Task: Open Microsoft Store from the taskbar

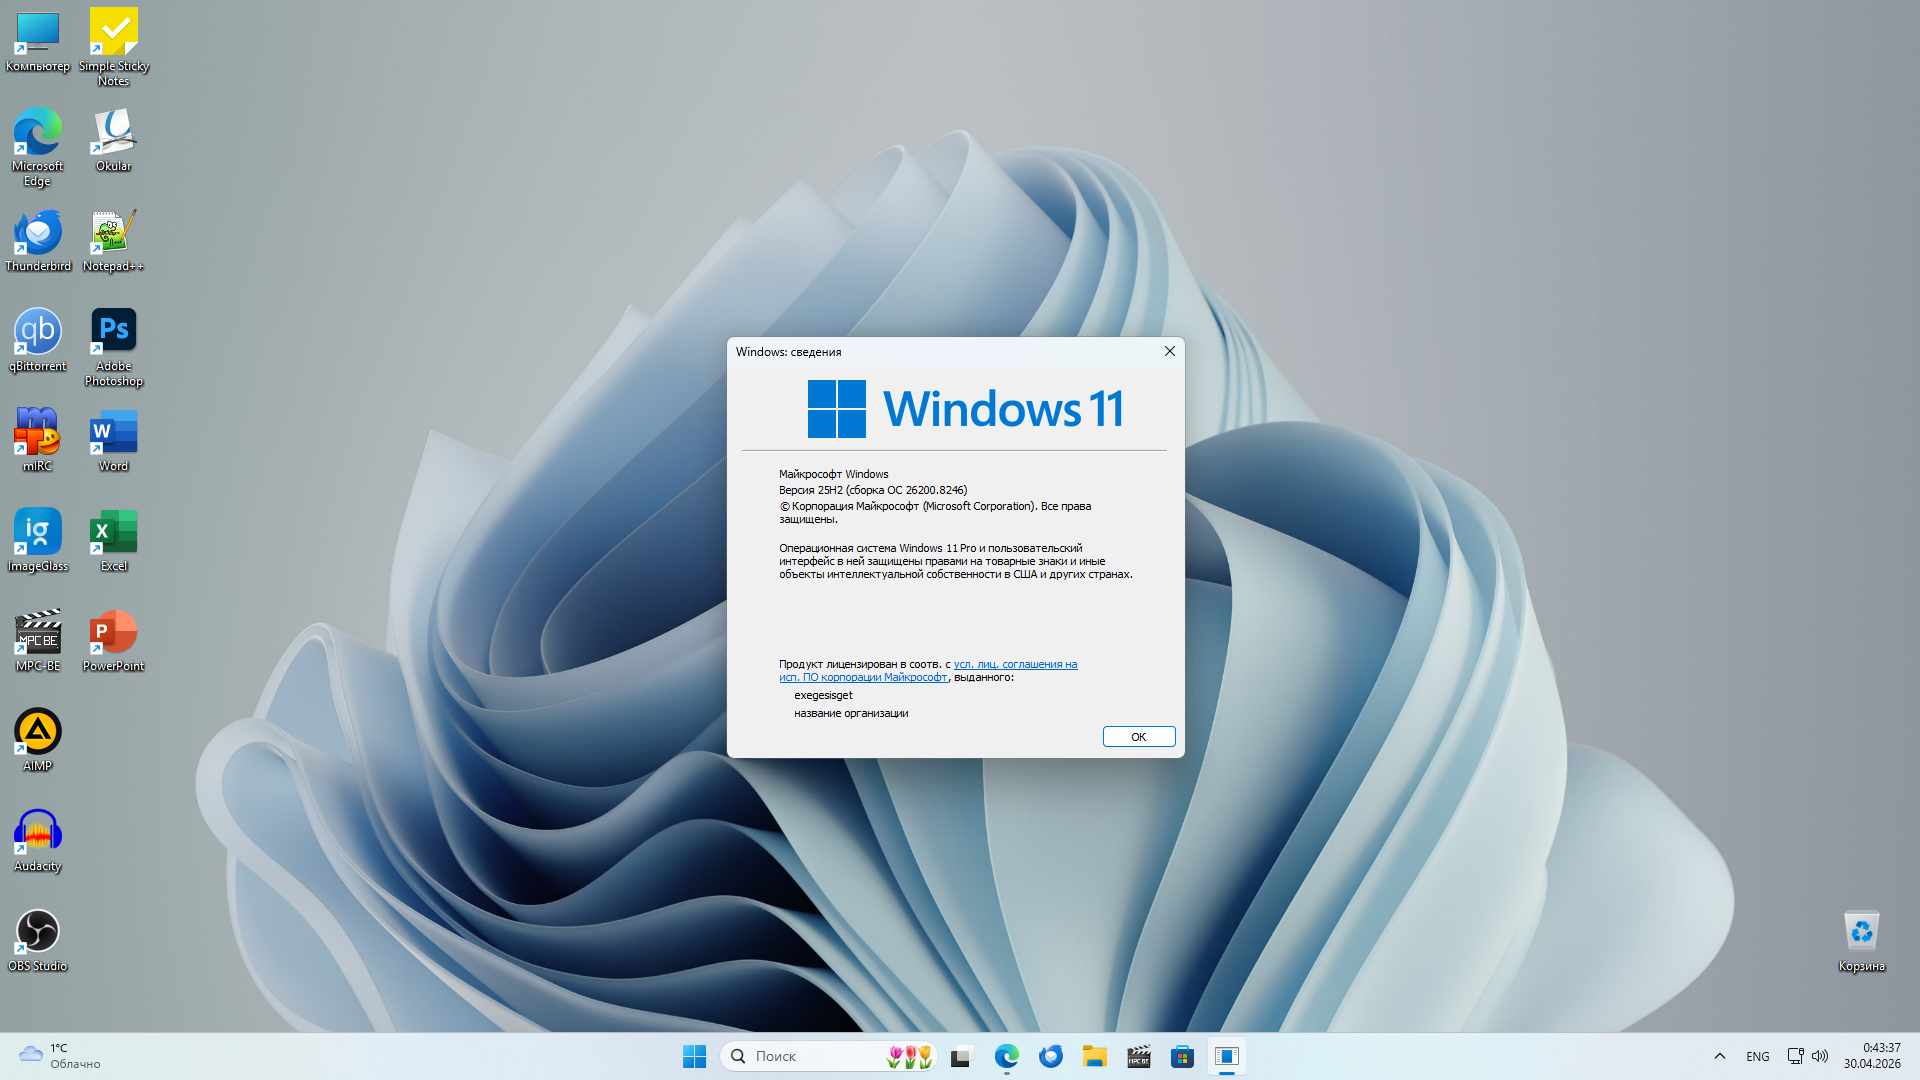Action: click(1183, 1056)
